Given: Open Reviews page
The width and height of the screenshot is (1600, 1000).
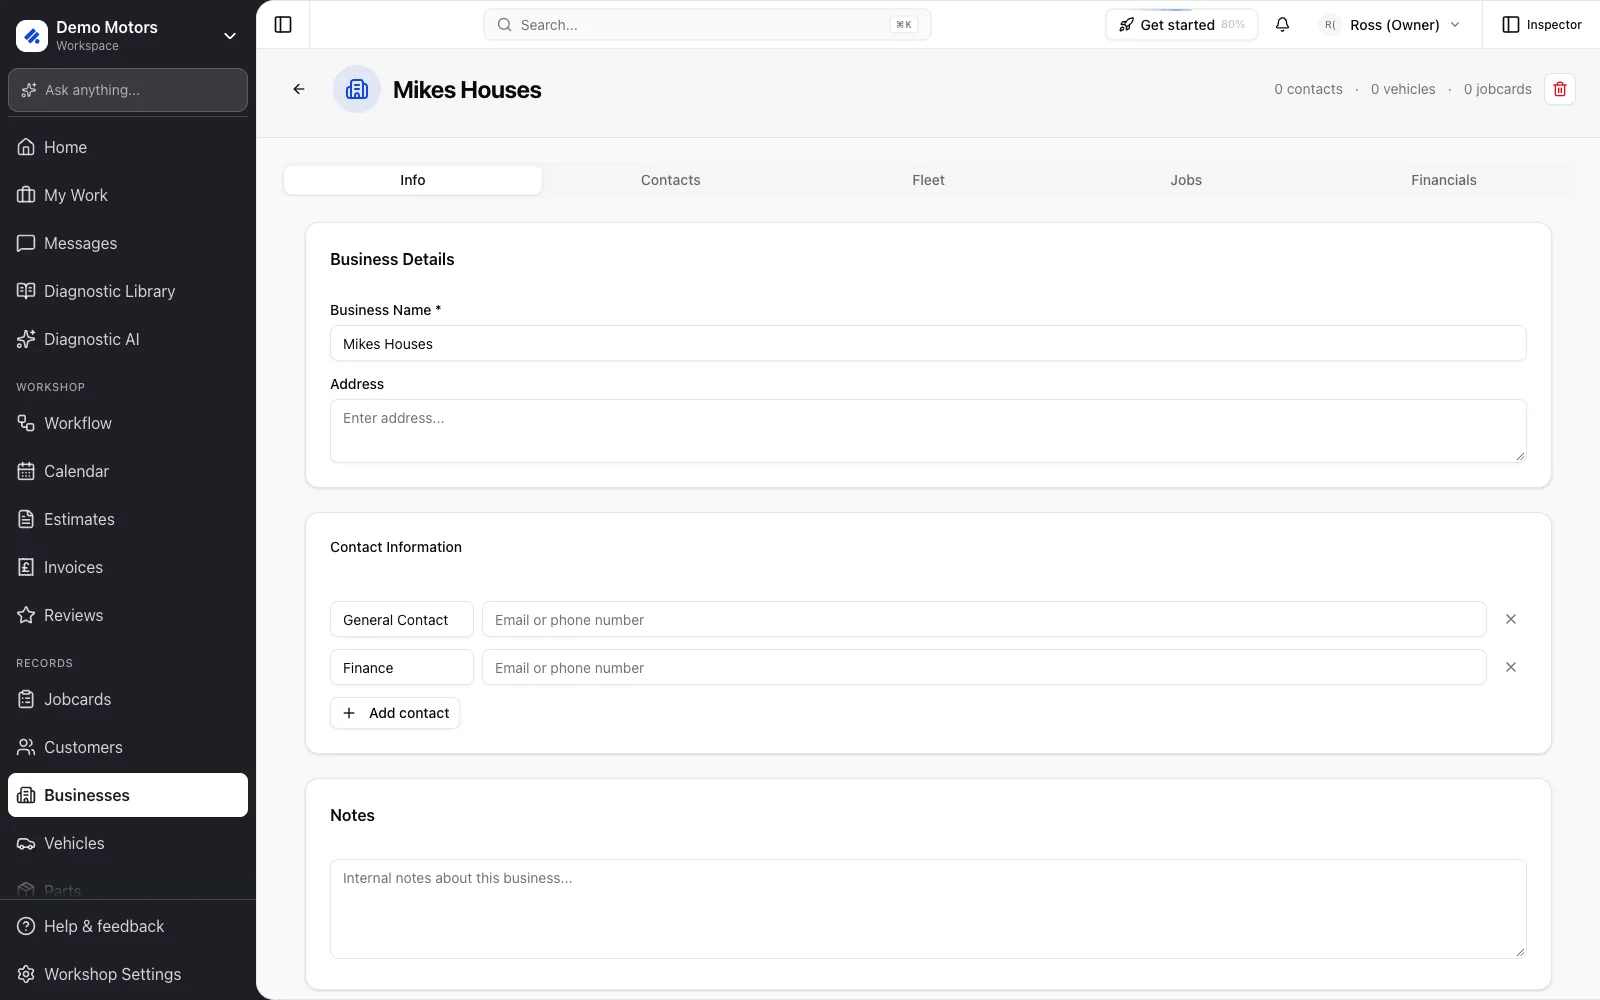Looking at the screenshot, I should point(128,615).
